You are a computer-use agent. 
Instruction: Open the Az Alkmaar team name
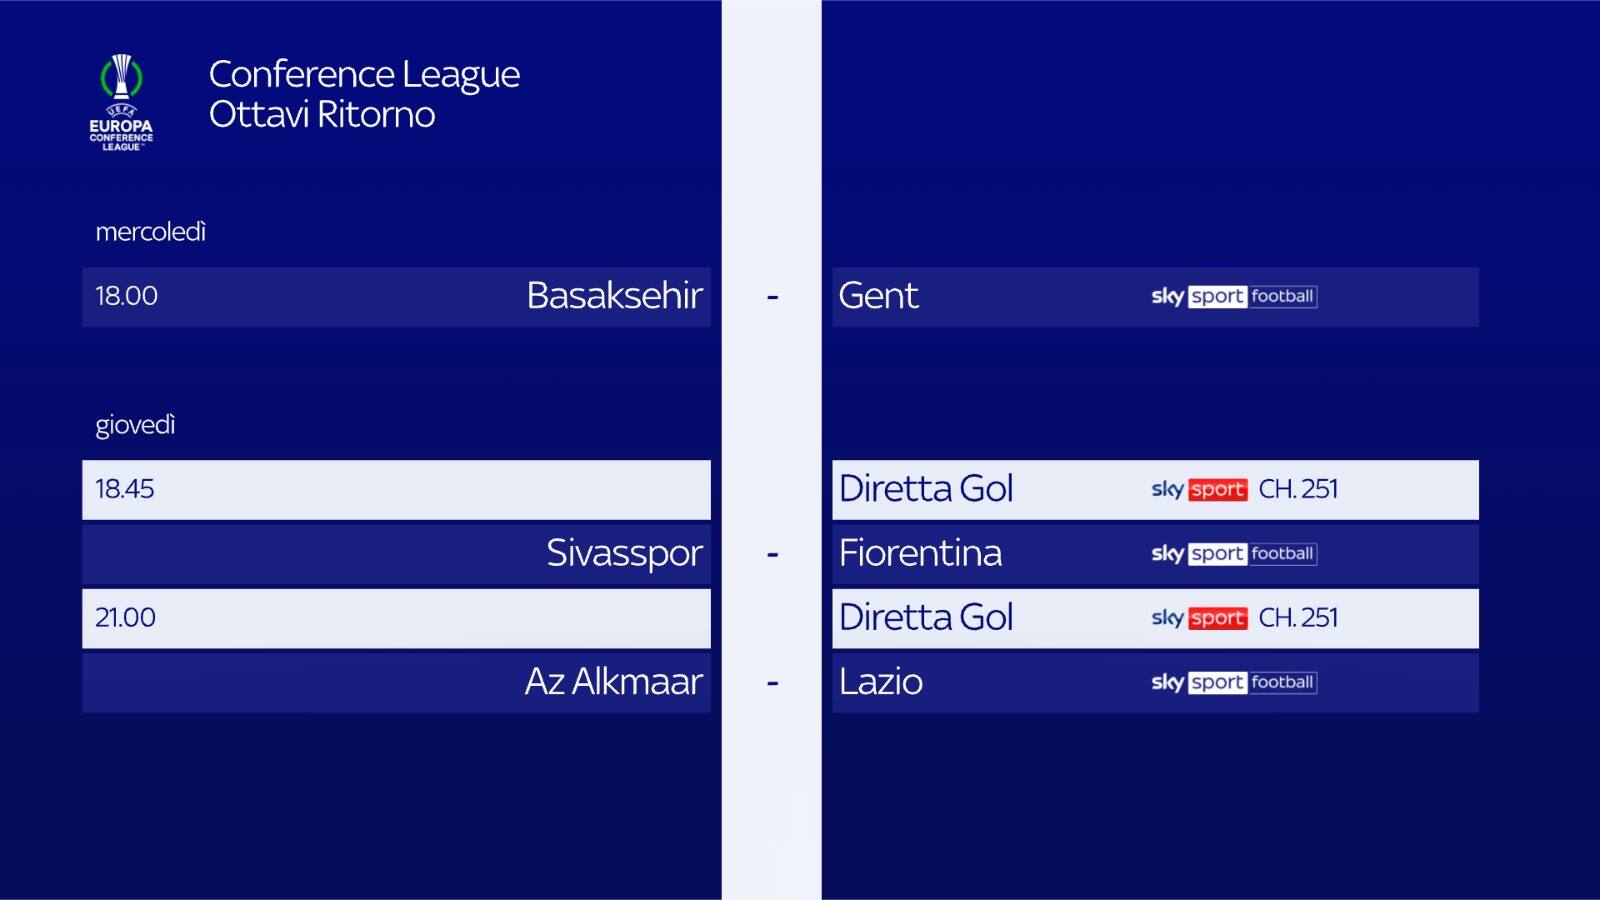(613, 682)
